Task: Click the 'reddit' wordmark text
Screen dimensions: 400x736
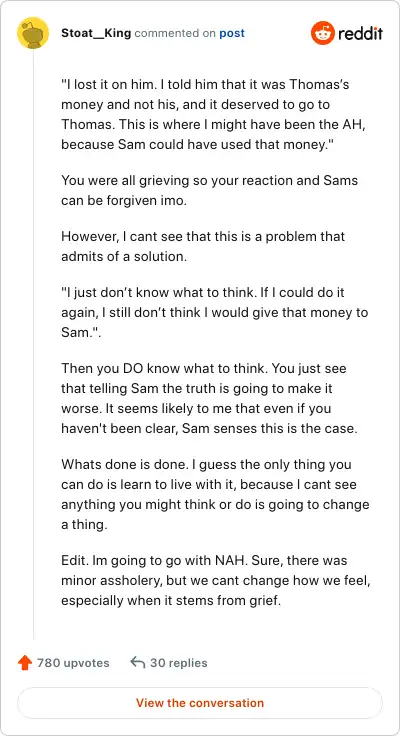Action: coord(361,33)
